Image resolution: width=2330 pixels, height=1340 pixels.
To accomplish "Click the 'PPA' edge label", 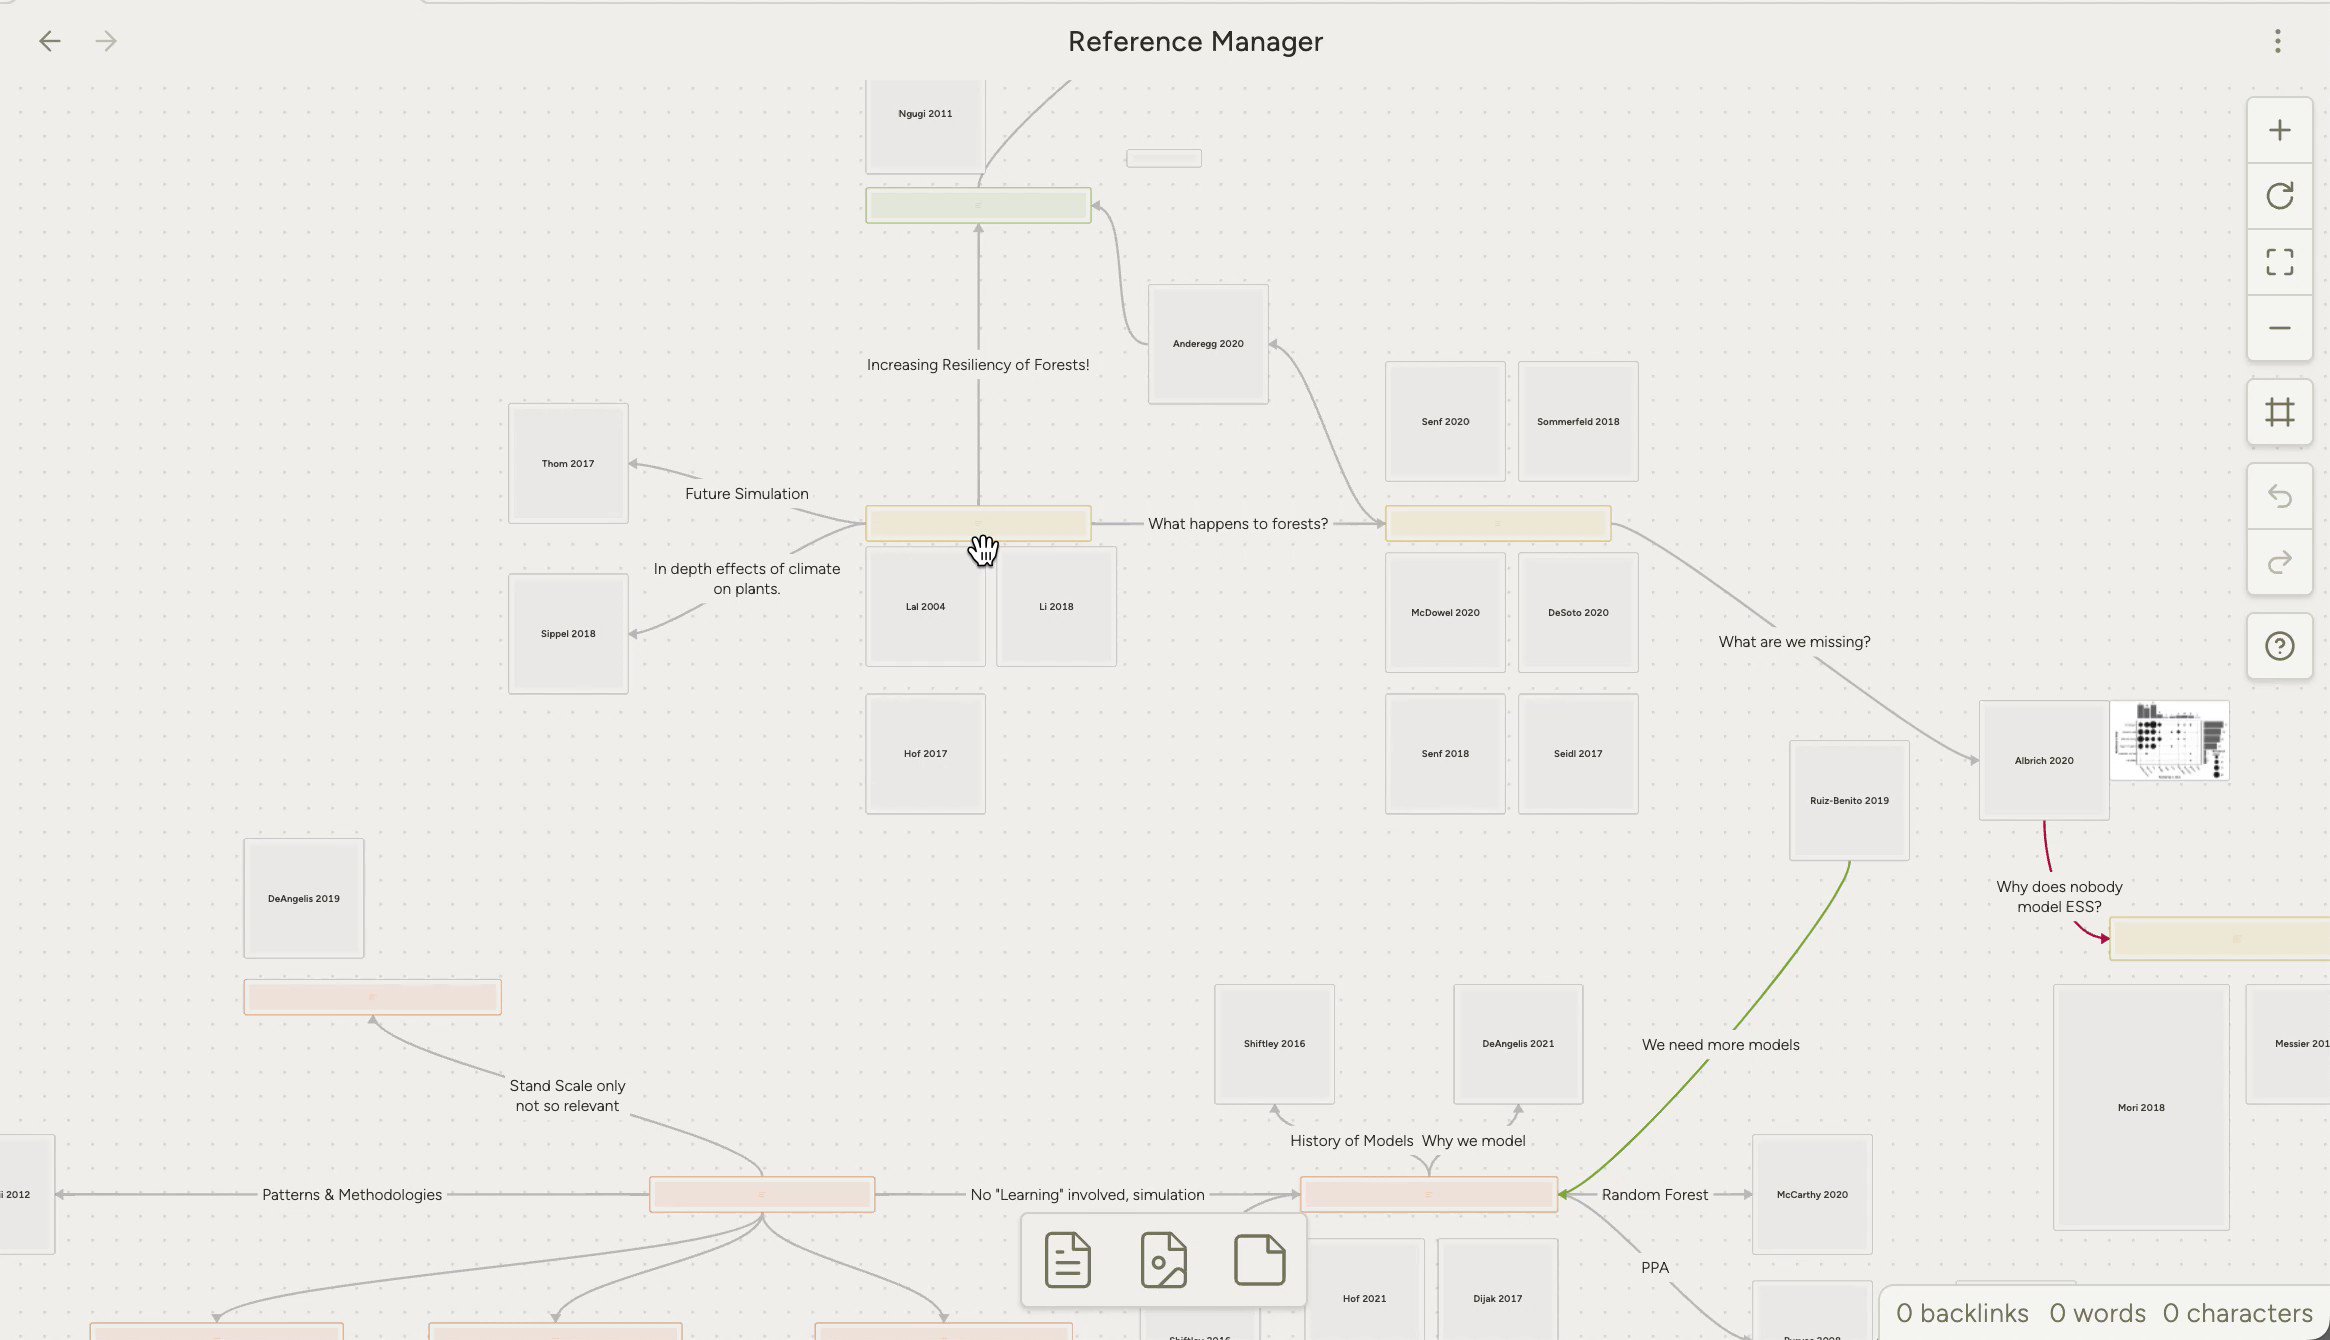I will (x=1655, y=1268).
